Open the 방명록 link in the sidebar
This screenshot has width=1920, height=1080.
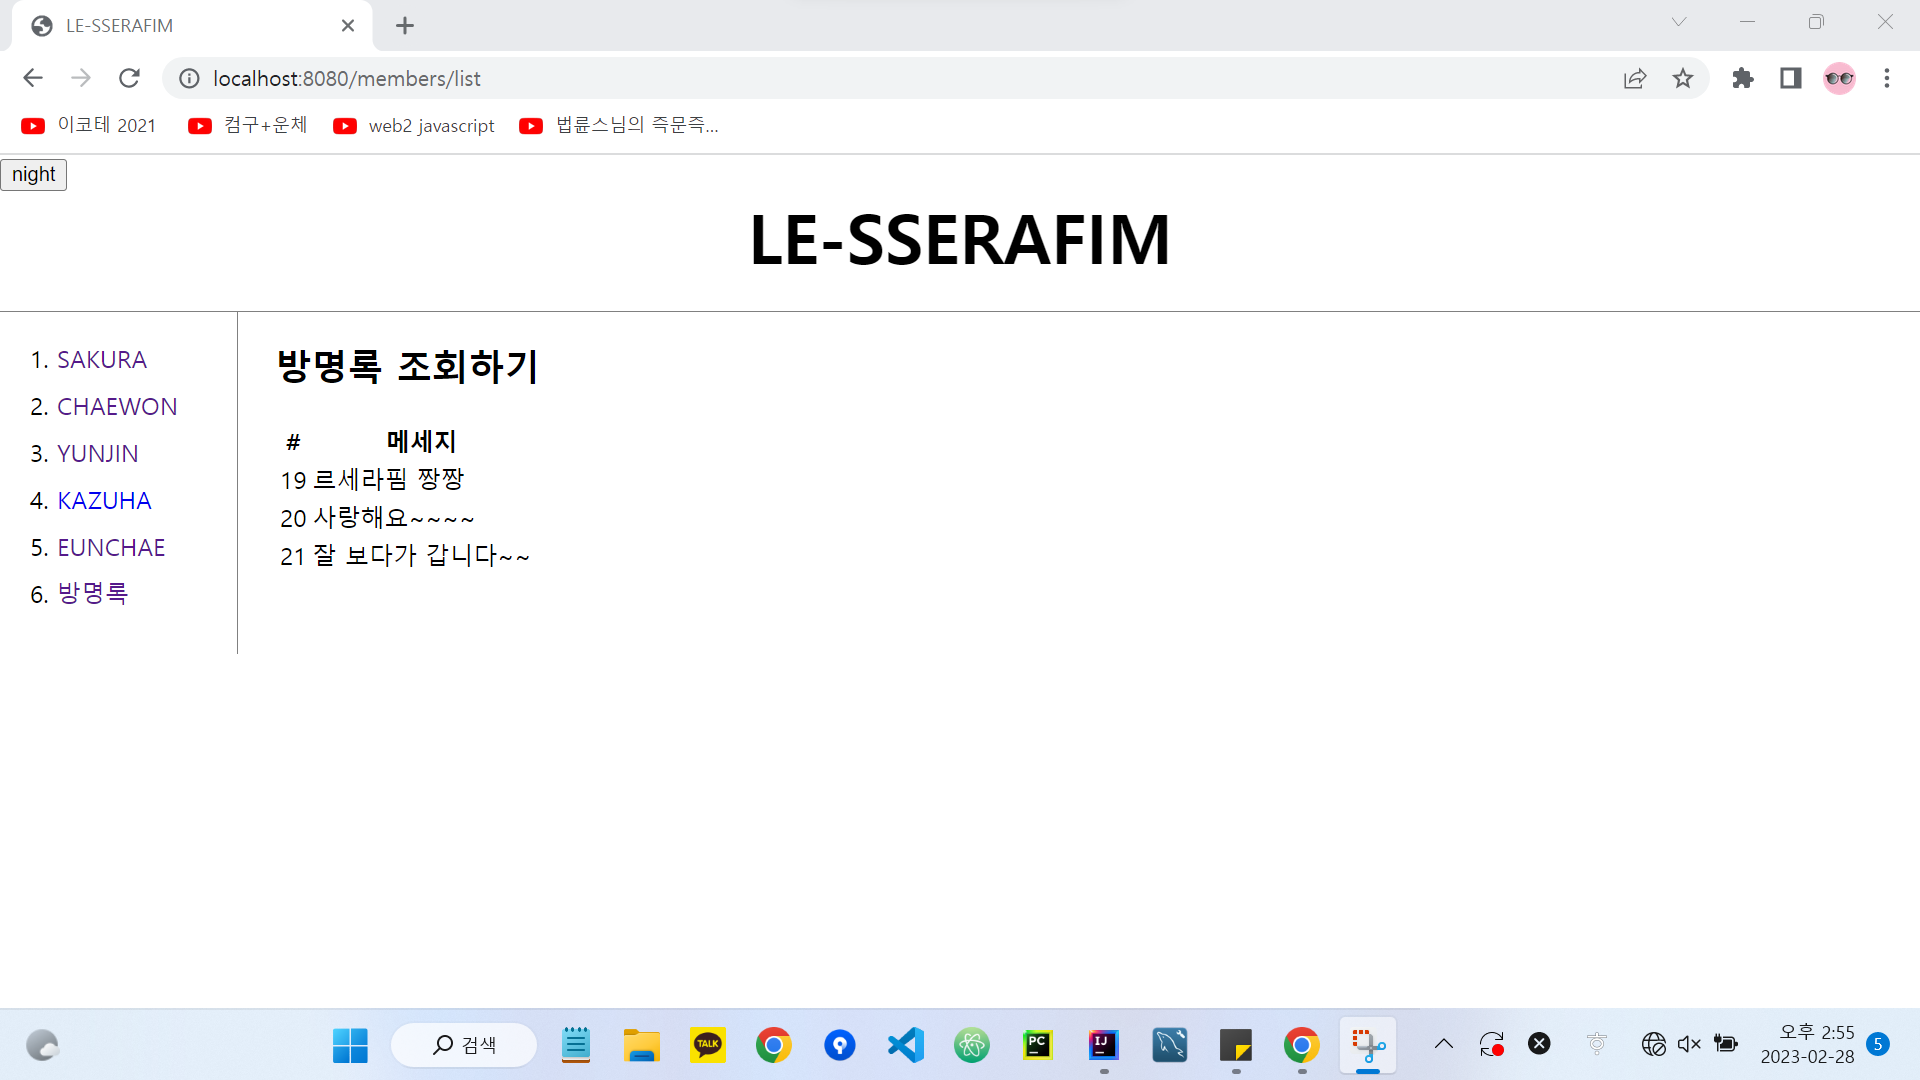coord(92,593)
